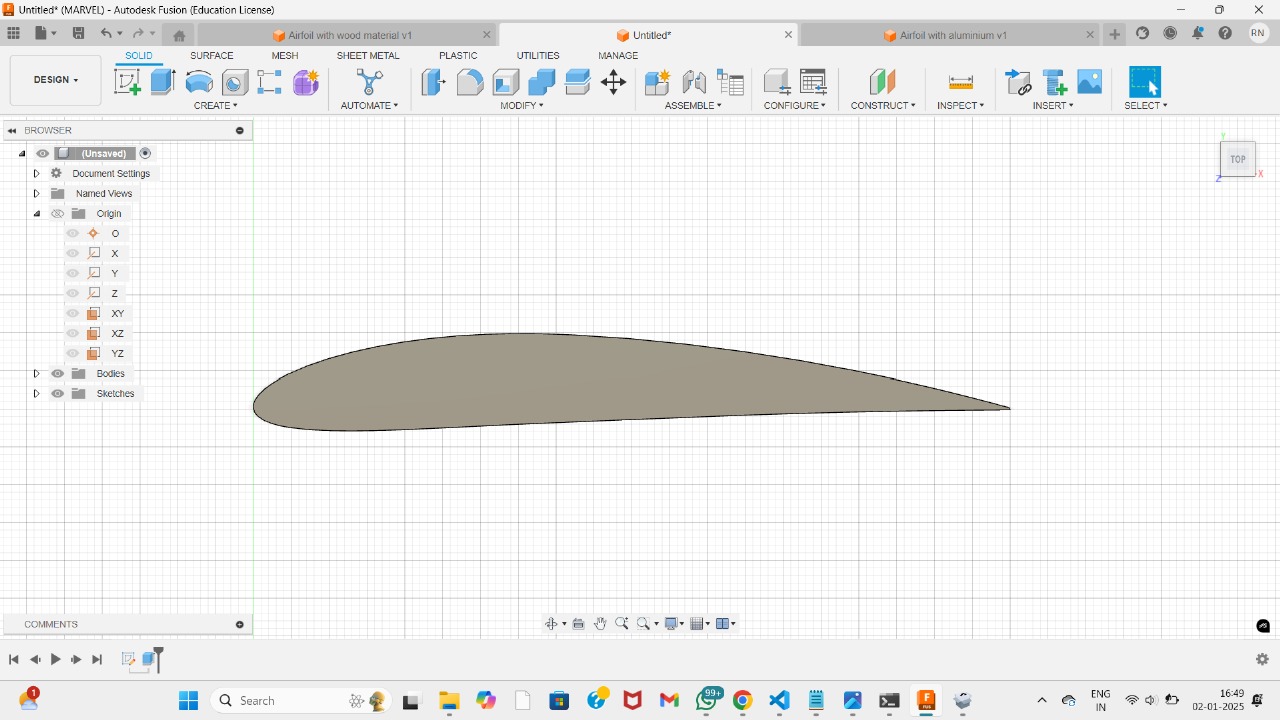Toggle visibility of the Origin folder
Screen dimensions: 1280x720
click(57, 214)
